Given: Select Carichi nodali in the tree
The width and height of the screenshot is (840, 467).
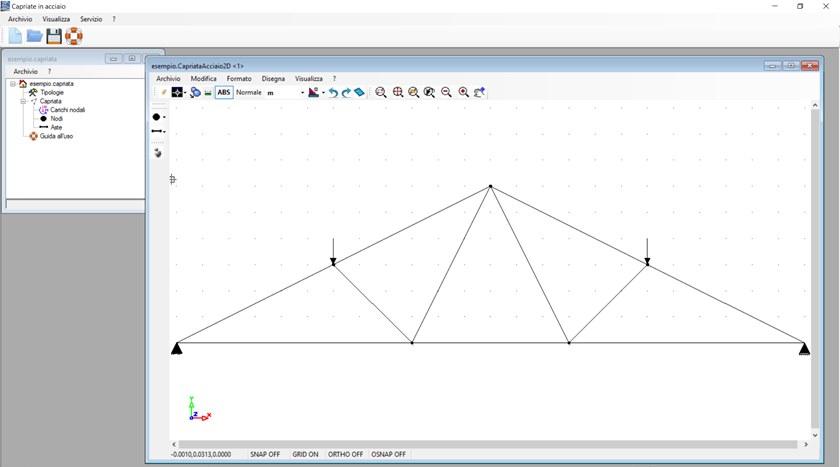Looking at the screenshot, I should pyautogui.click(x=68, y=110).
